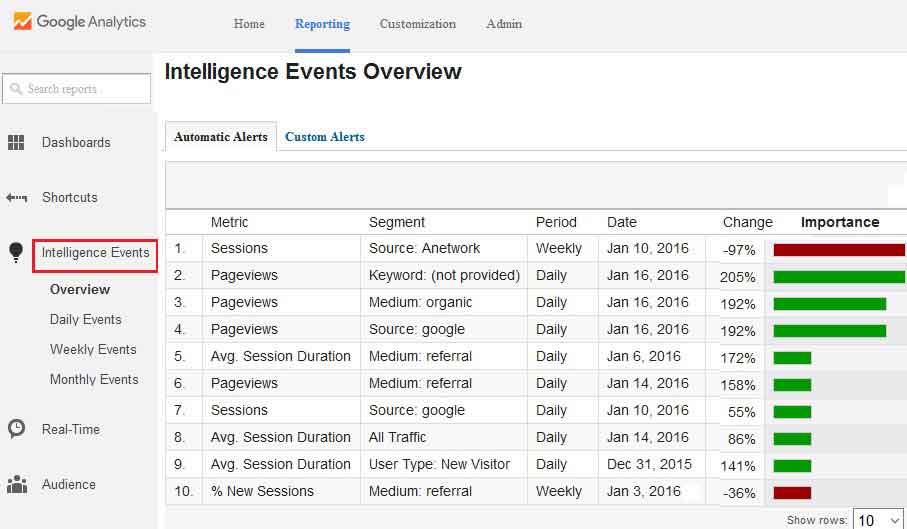907x529 pixels.
Task: Switch to the Custom Alerts tab
Action: coord(325,137)
